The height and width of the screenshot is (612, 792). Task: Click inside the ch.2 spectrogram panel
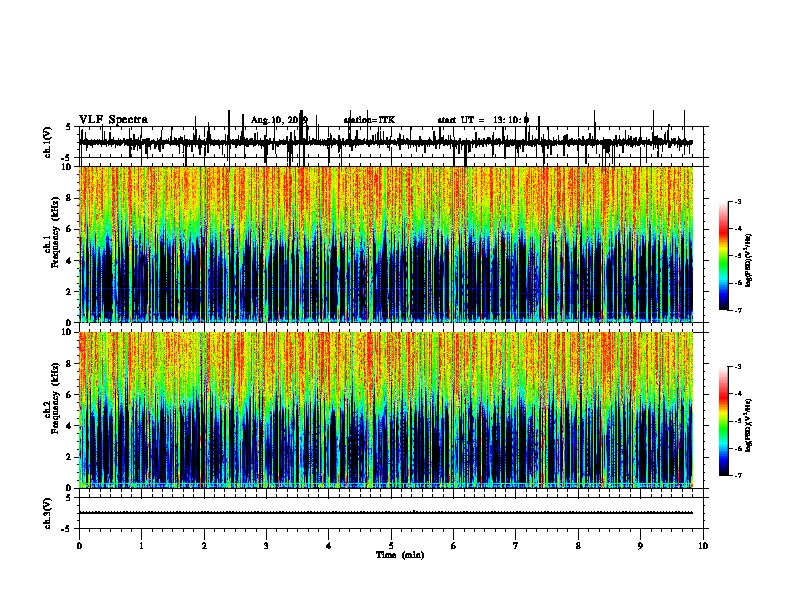(386, 410)
